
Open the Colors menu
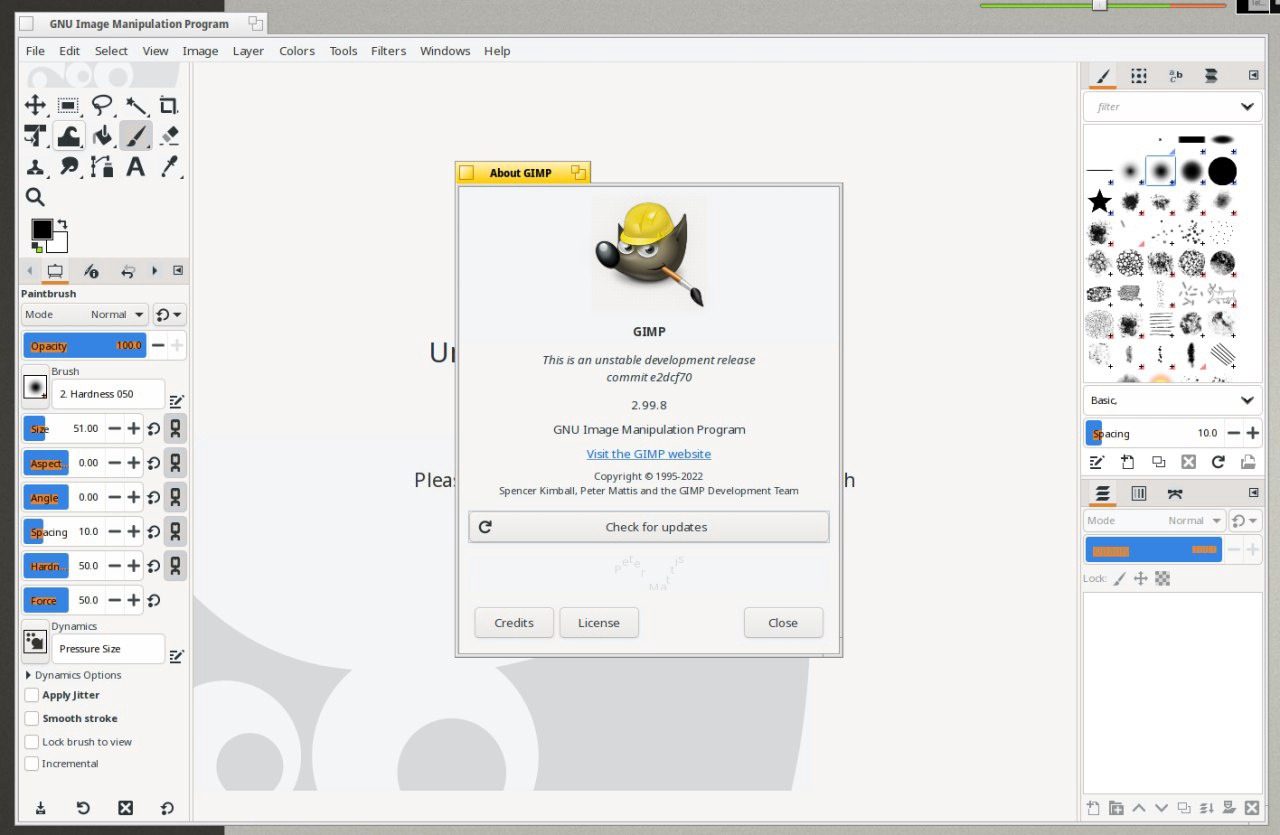[x=297, y=51]
